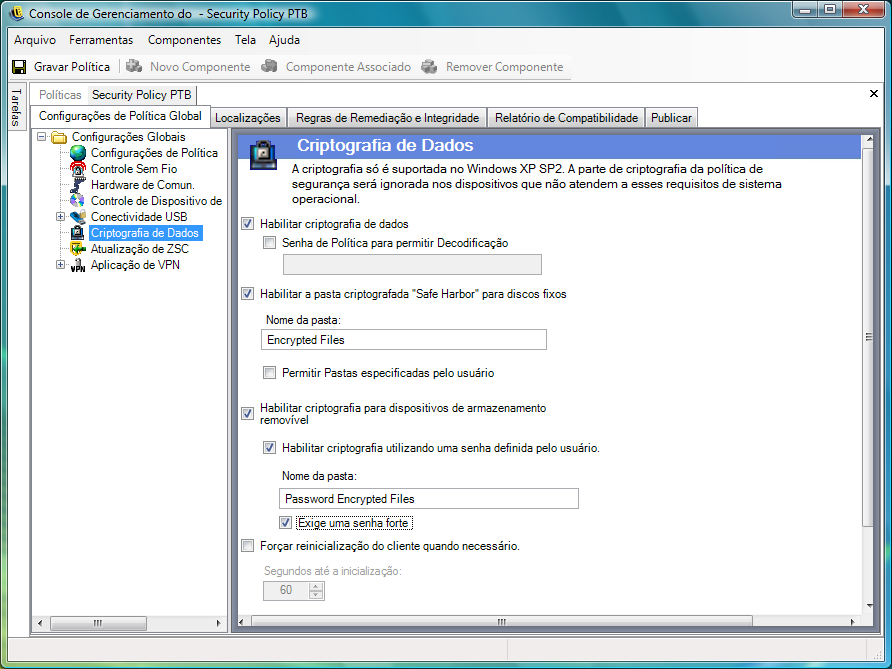
Task: Open the Arquivo menu
Action: point(35,40)
